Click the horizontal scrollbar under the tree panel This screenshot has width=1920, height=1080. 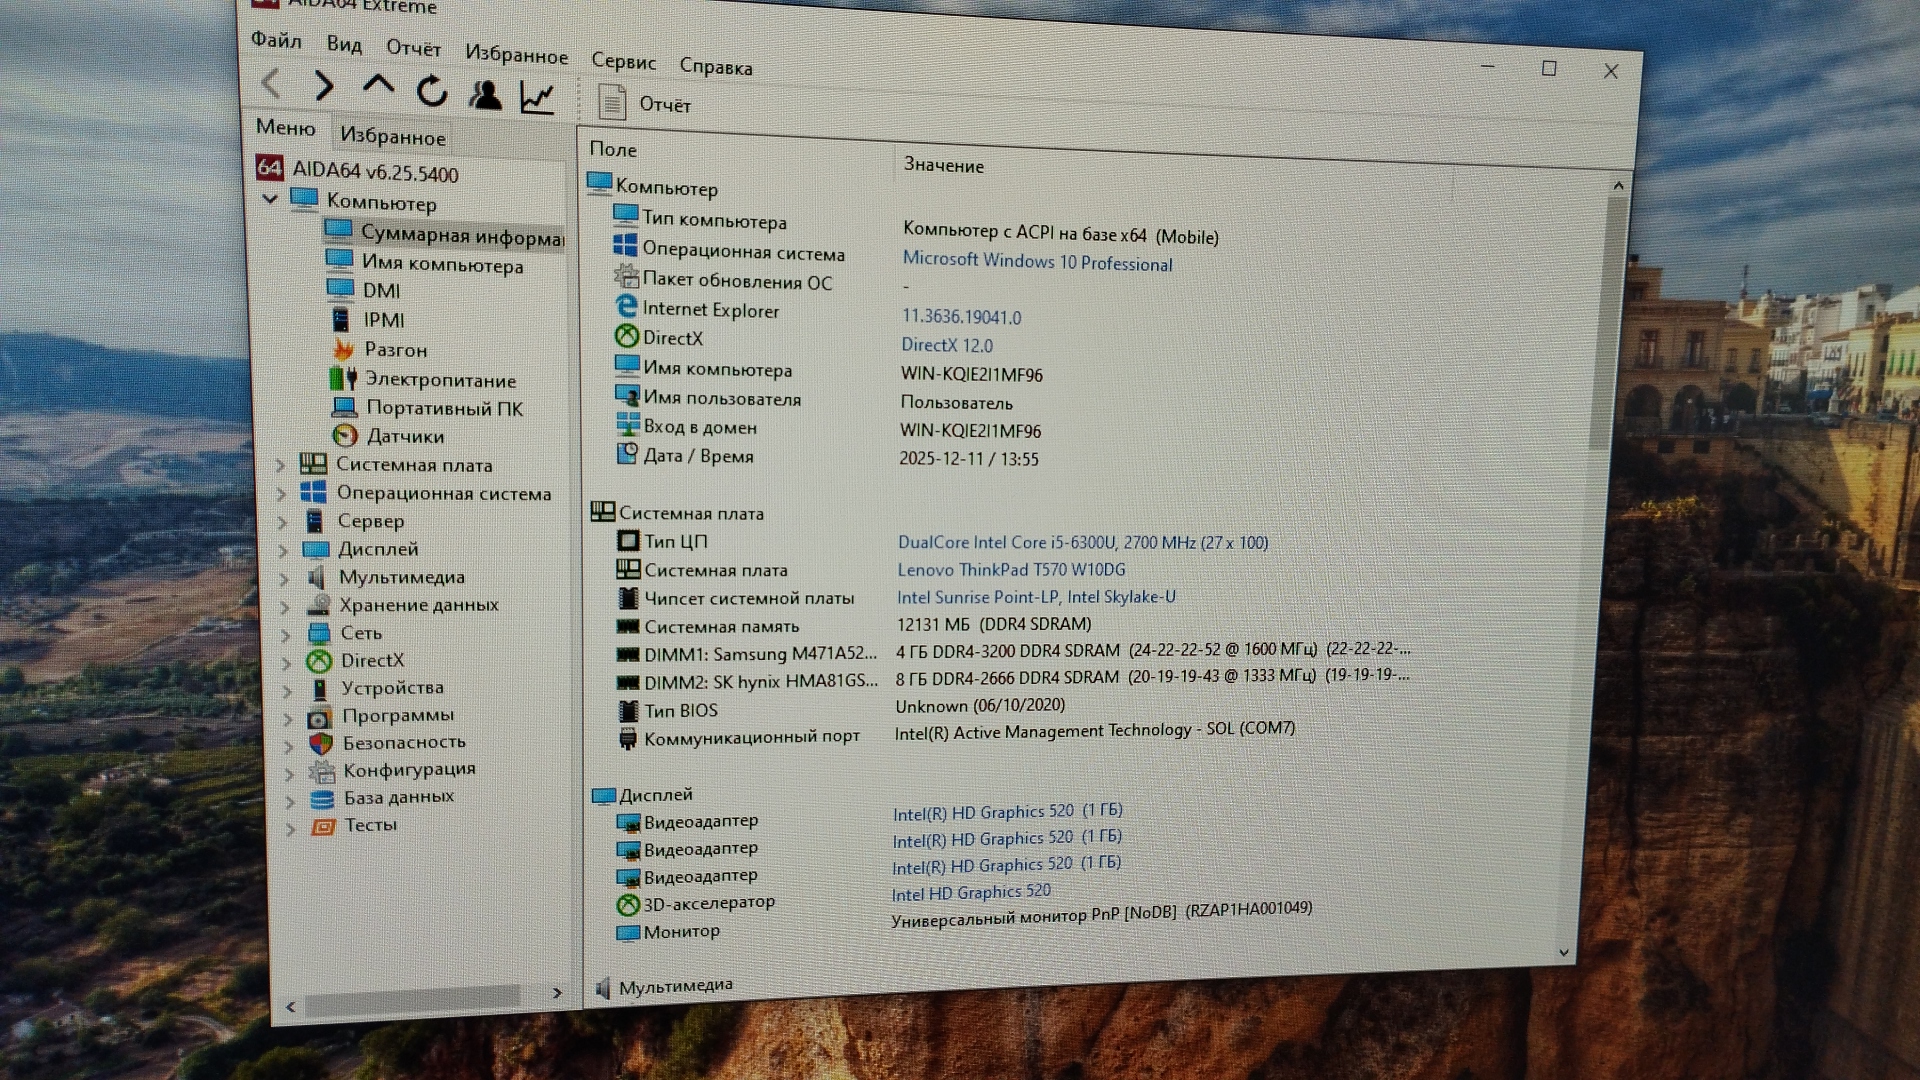pos(412,997)
